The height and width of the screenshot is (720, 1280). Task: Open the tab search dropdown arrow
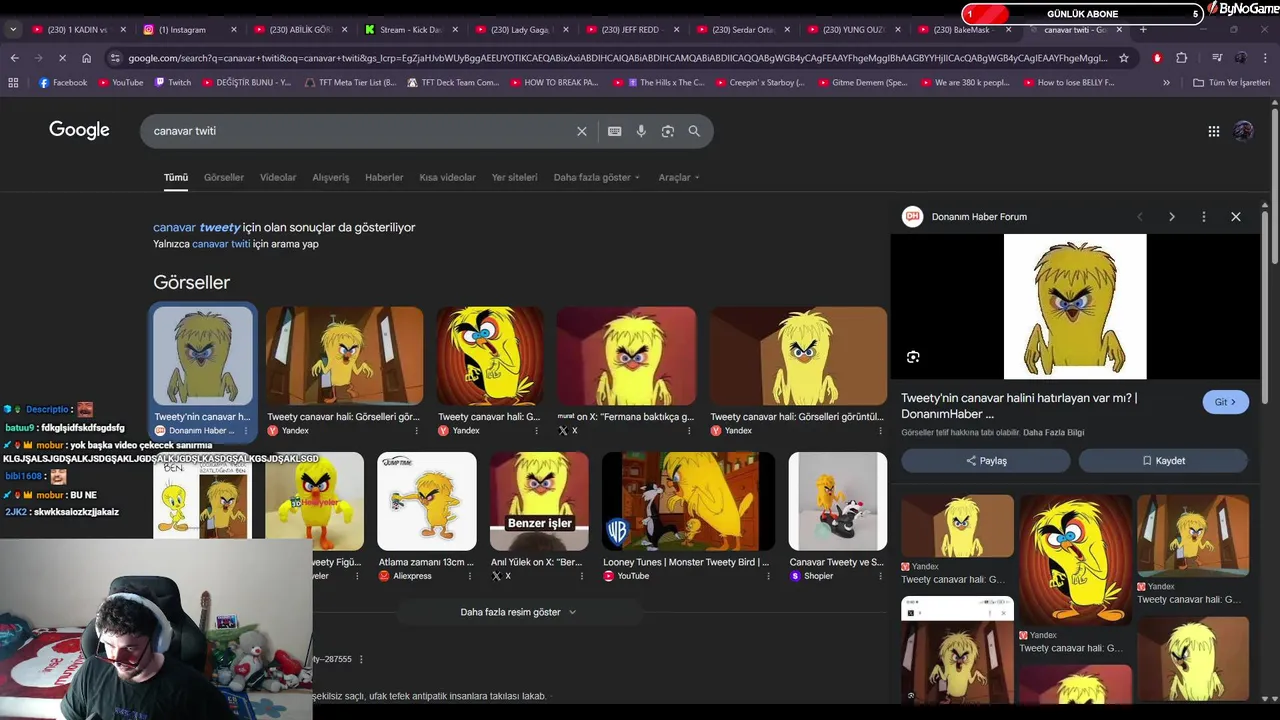click(13, 30)
